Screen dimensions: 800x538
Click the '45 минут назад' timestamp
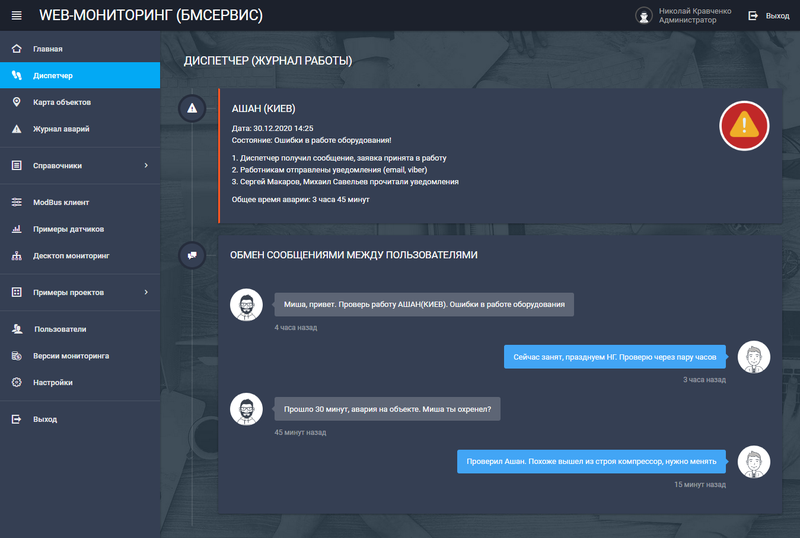pyautogui.click(x=300, y=432)
